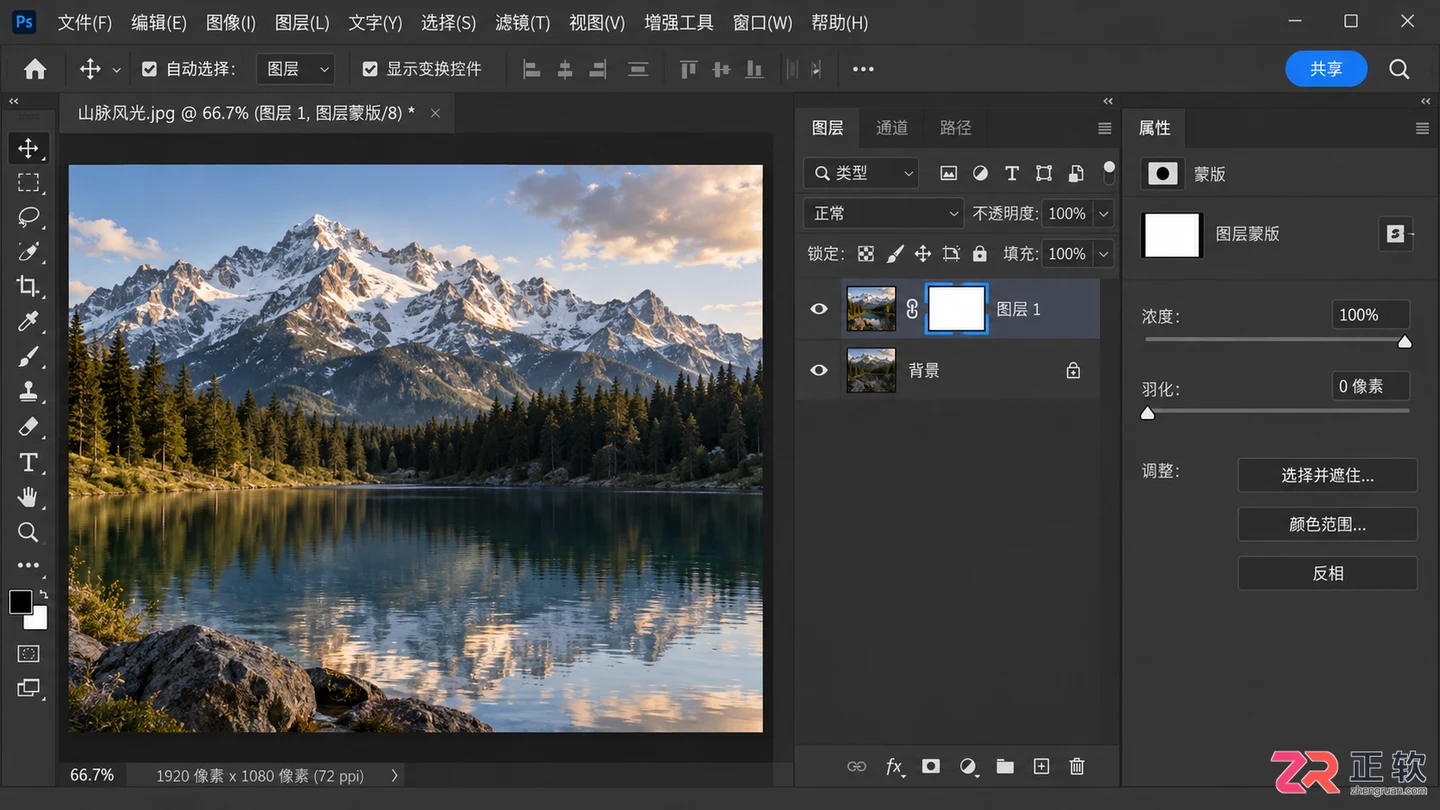Select the Eraser tool
1440x810 pixels.
tap(28, 427)
